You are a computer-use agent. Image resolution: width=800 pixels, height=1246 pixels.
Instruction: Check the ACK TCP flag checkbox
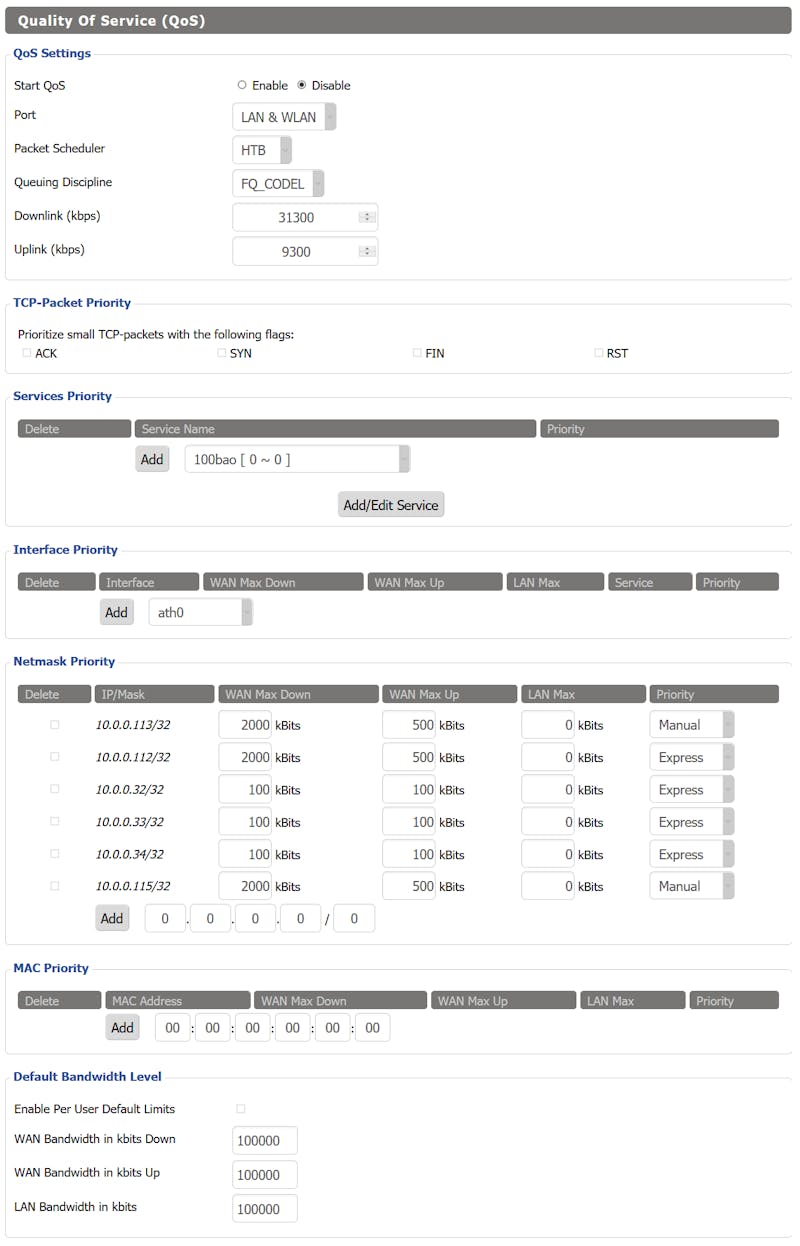point(27,353)
